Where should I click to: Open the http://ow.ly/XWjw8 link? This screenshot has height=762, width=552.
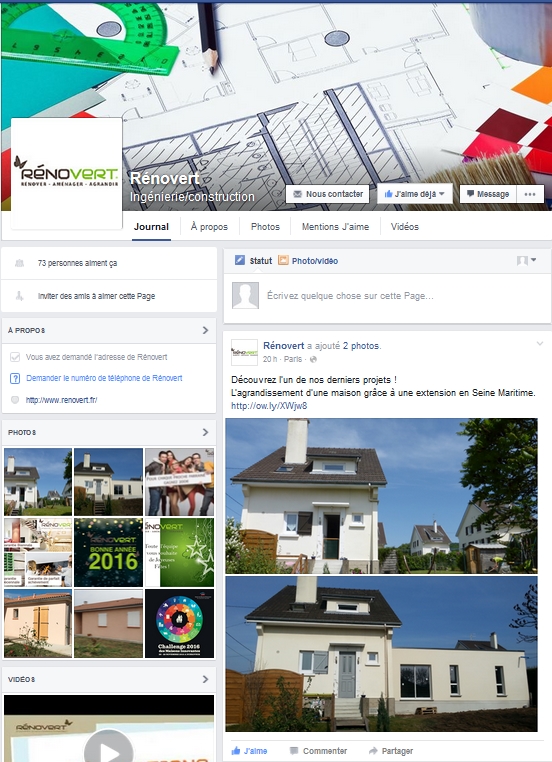(269, 406)
